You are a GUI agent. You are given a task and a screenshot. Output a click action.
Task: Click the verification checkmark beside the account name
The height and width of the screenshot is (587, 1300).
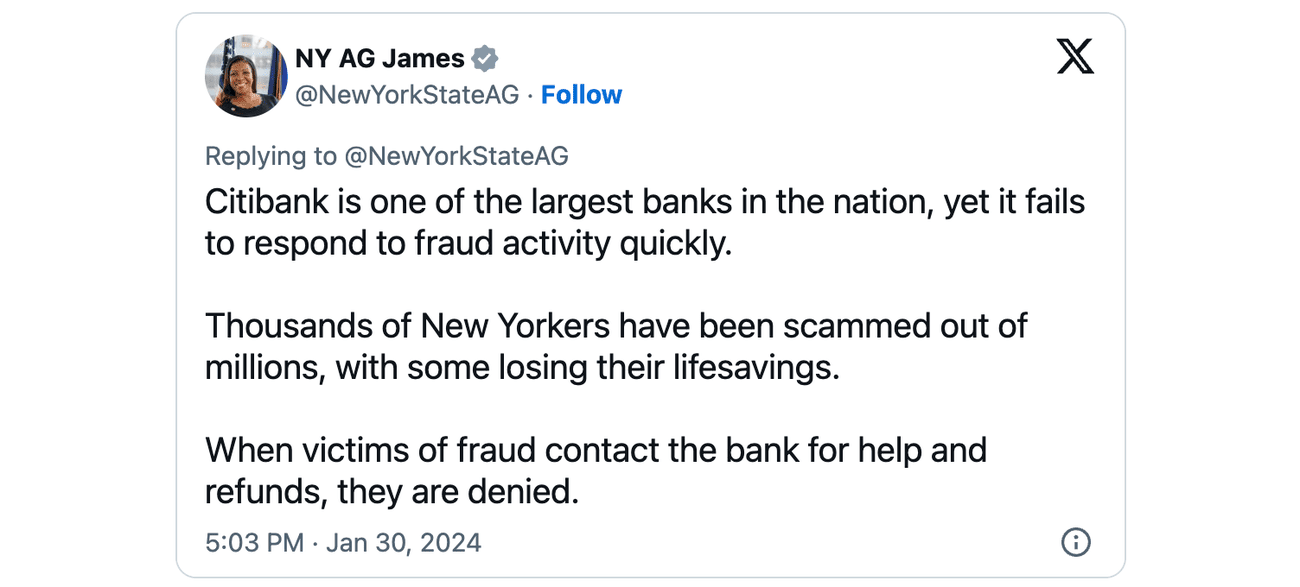pyautogui.click(x=484, y=58)
